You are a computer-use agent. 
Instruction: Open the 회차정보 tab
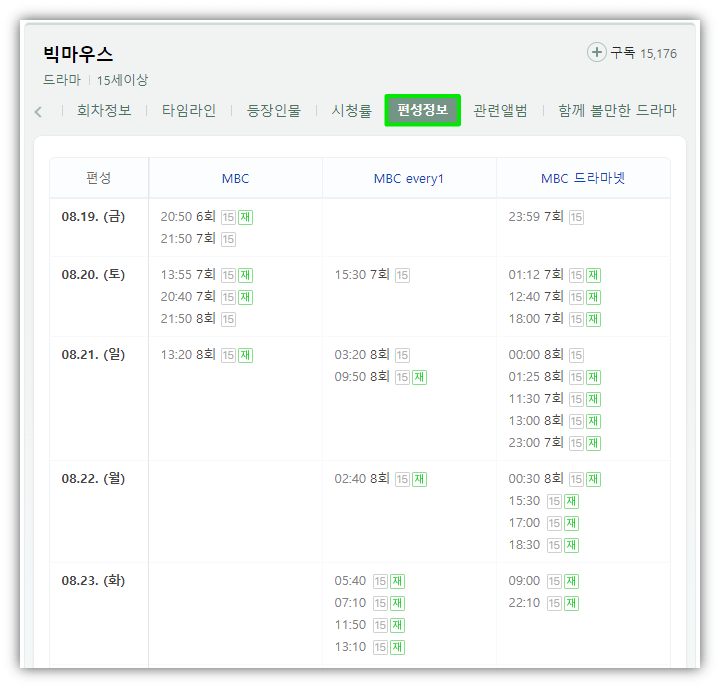pos(104,110)
